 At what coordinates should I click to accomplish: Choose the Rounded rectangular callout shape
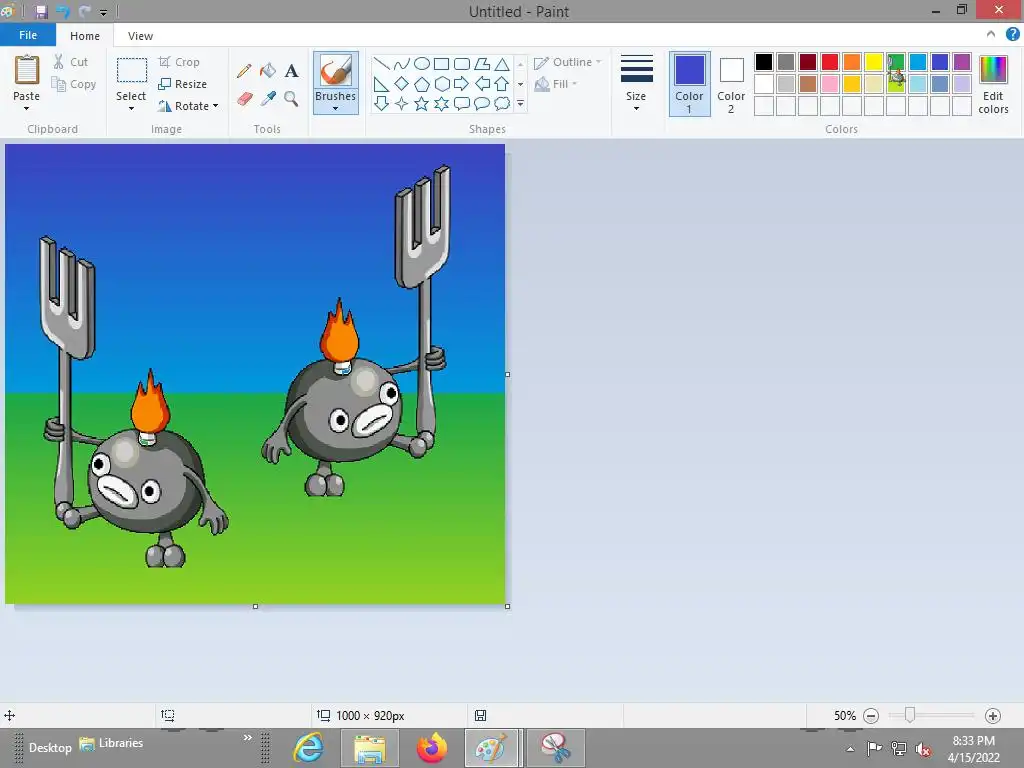[x=462, y=103]
